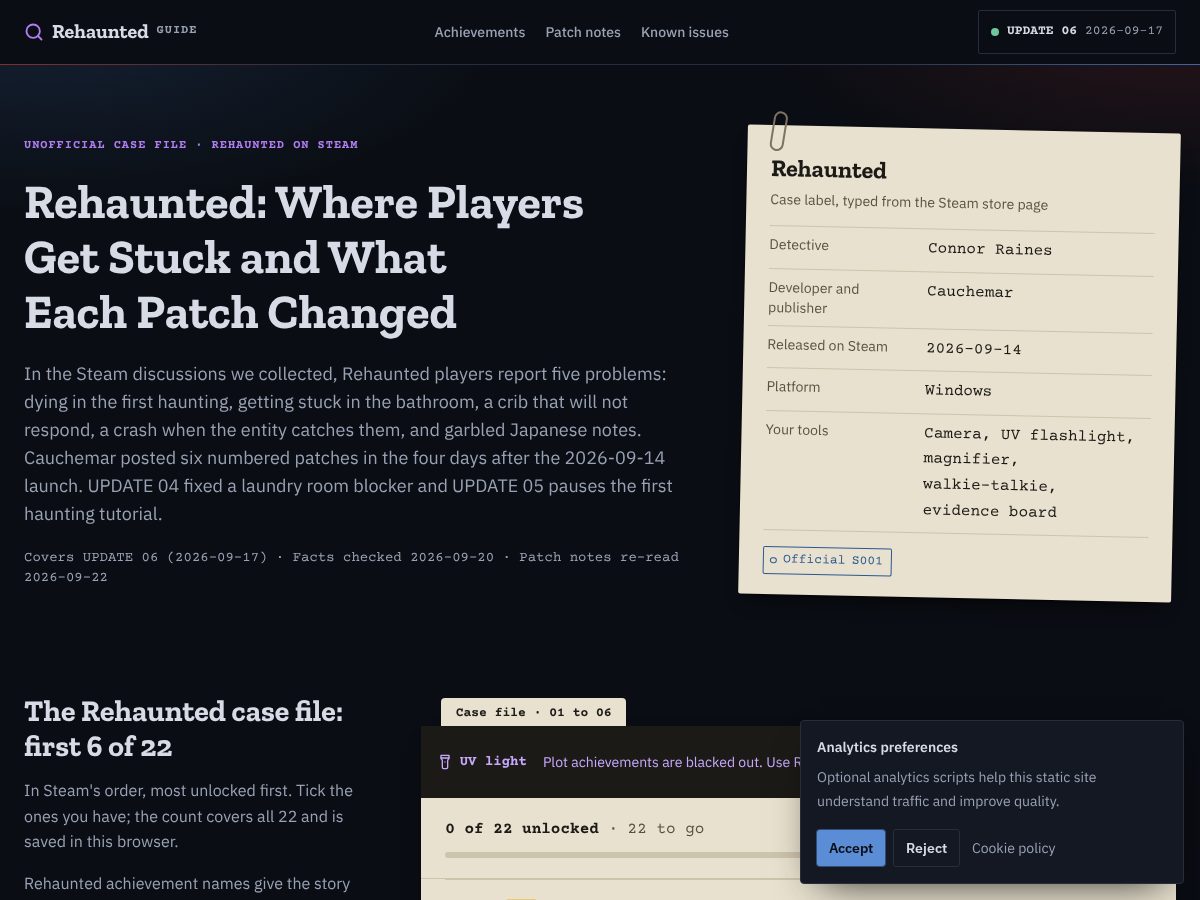Click the 'Released on Steam' row label

click(827, 346)
